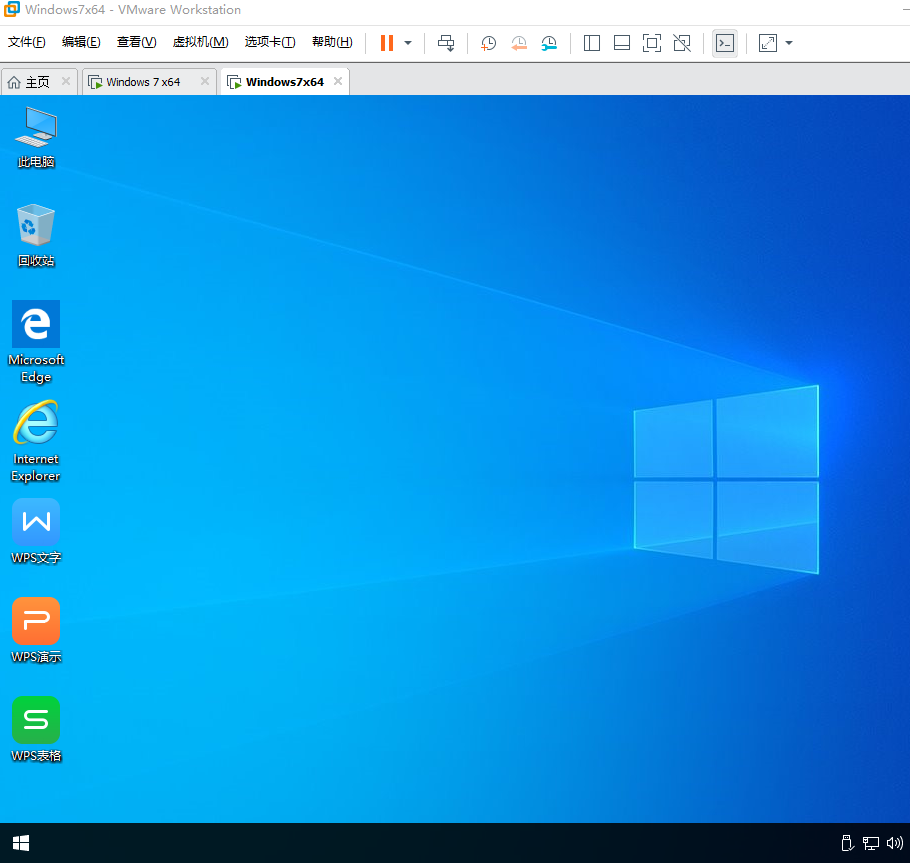The width and height of the screenshot is (910, 863).
Task: Toggle the thumbnail bar view
Action: click(x=622, y=43)
